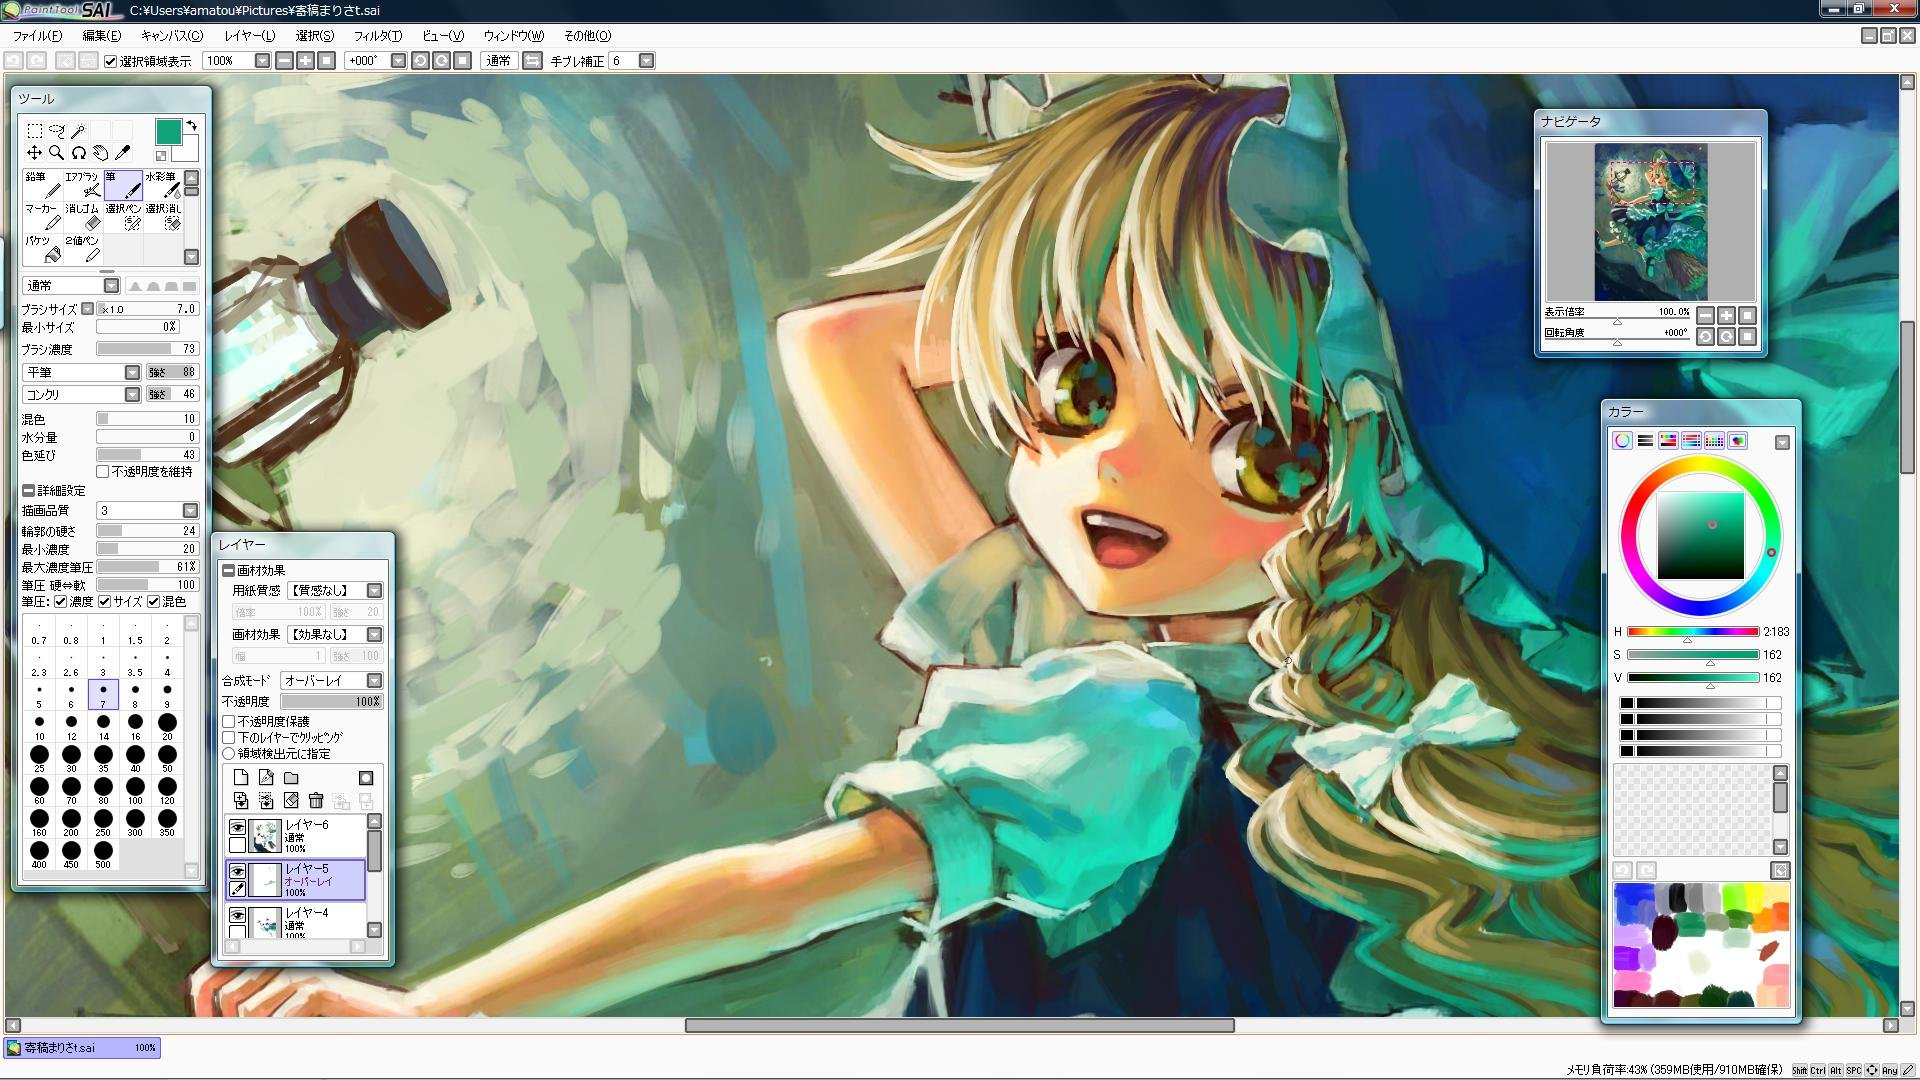Choose the エアブラシ airbrush tool
Image resolution: width=1920 pixels, height=1080 pixels.
pos(82,185)
